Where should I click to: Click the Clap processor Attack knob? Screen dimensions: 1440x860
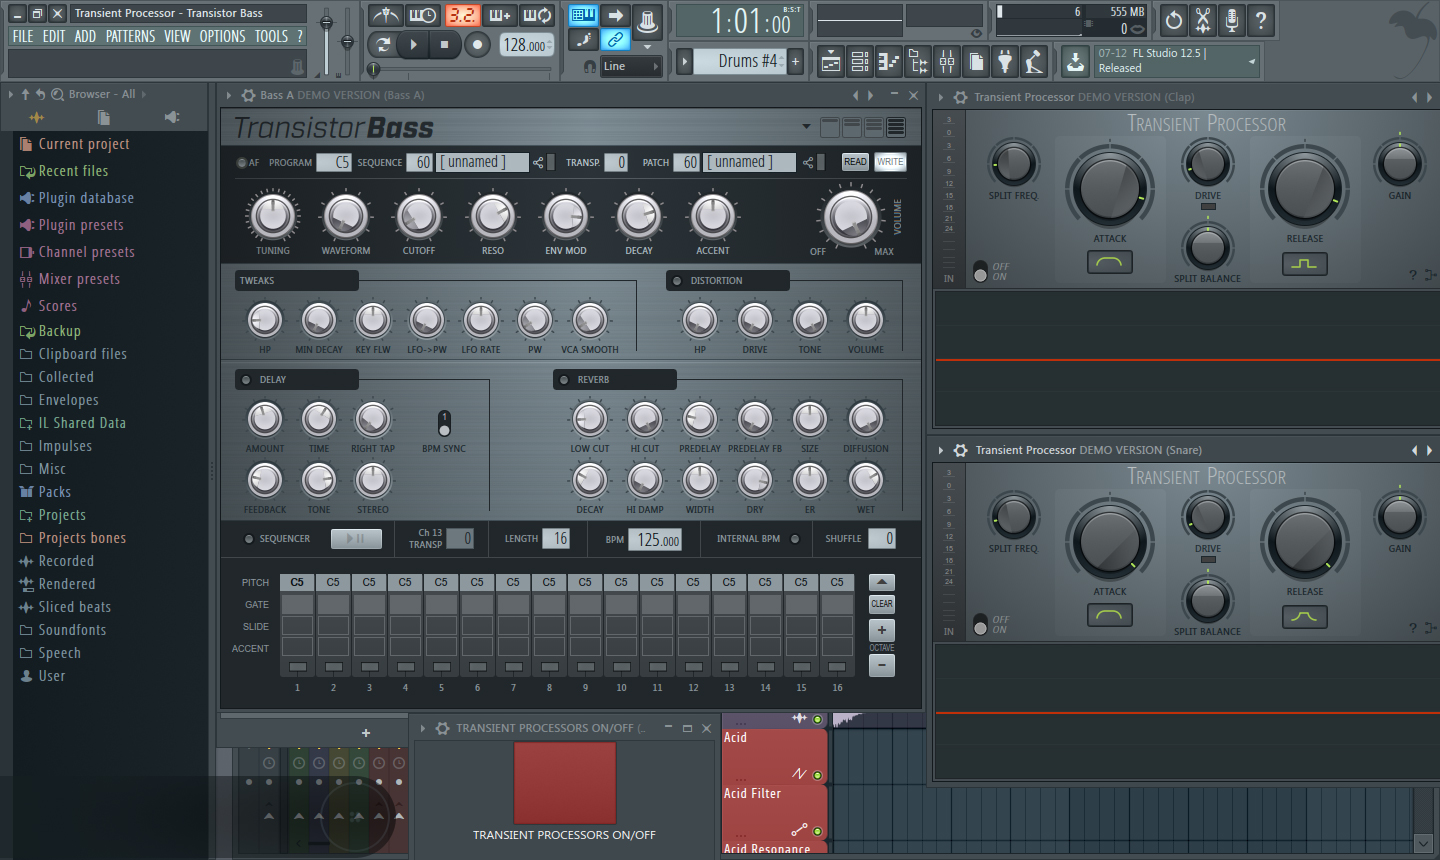pyautogui.click(x=1110, y=189)
